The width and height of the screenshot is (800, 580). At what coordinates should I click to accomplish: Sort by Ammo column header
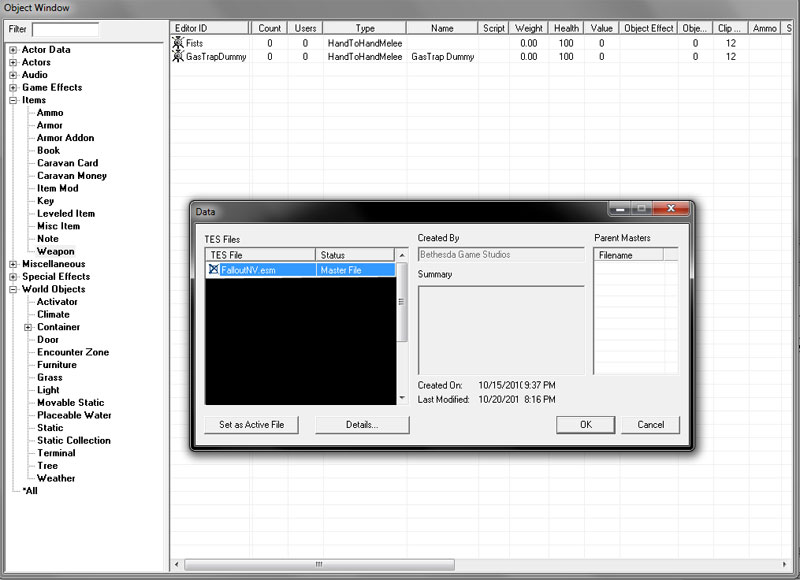pyautogui.click(x=764, y=28)
